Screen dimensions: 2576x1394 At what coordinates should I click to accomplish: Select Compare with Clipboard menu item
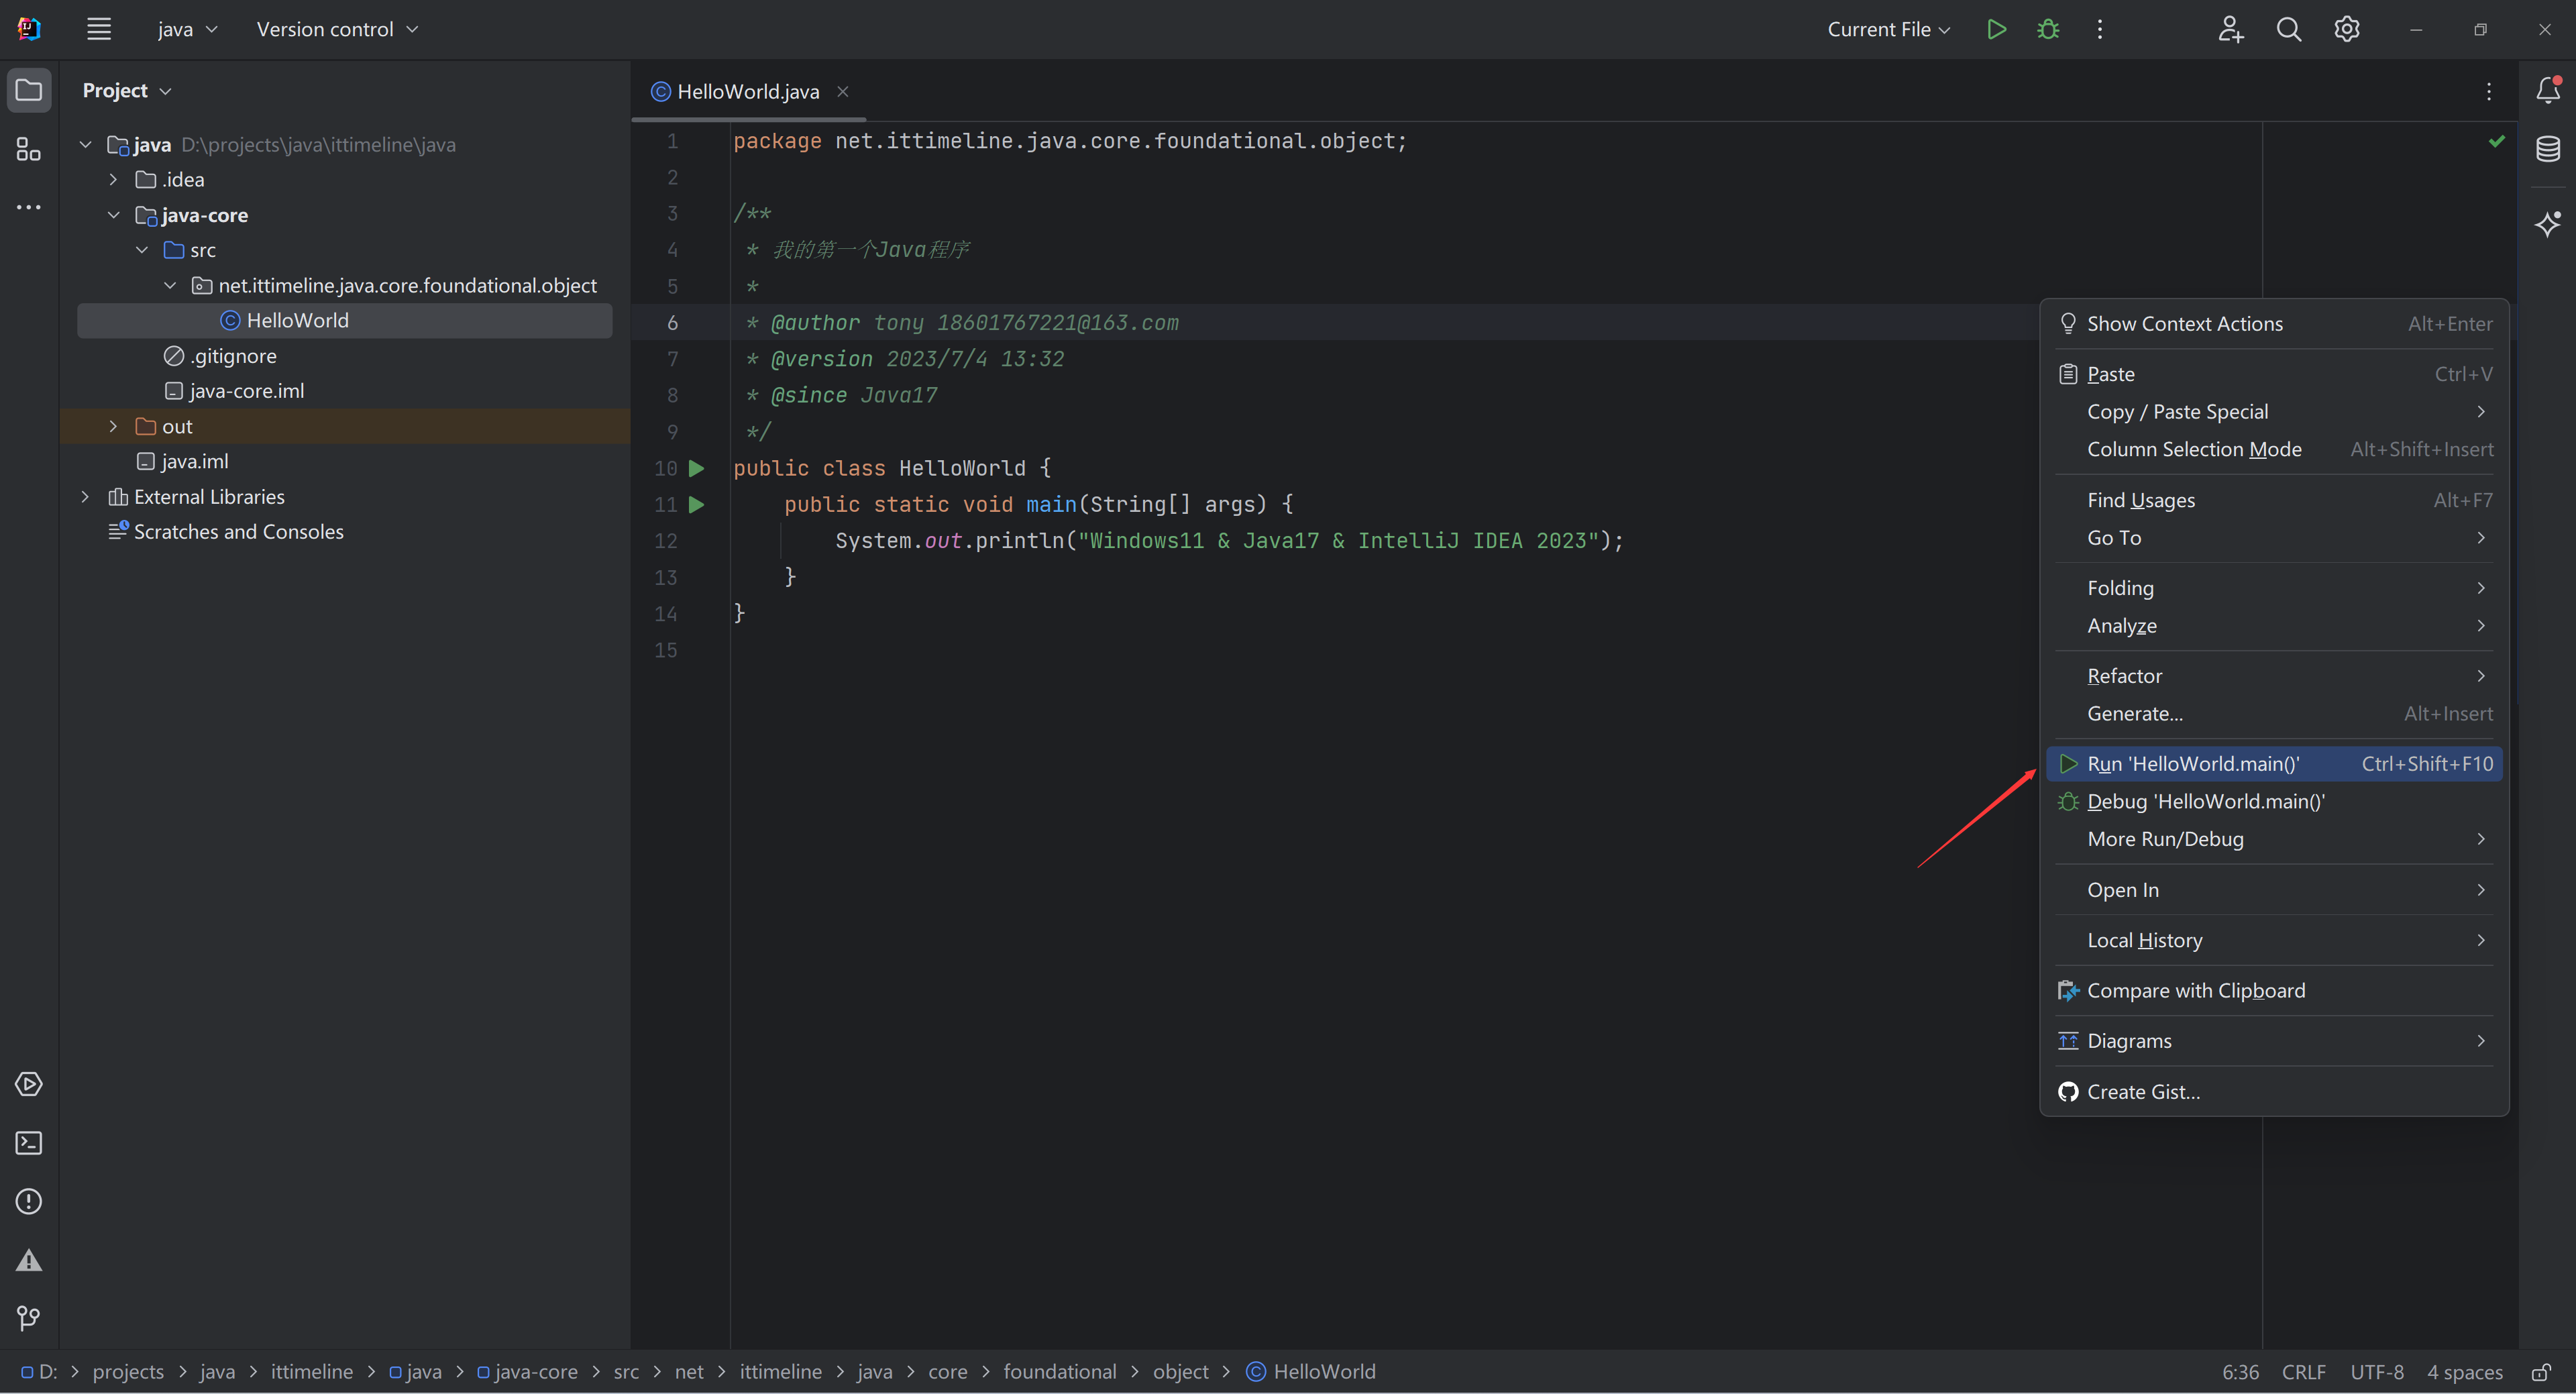[x=2274, y=990]
